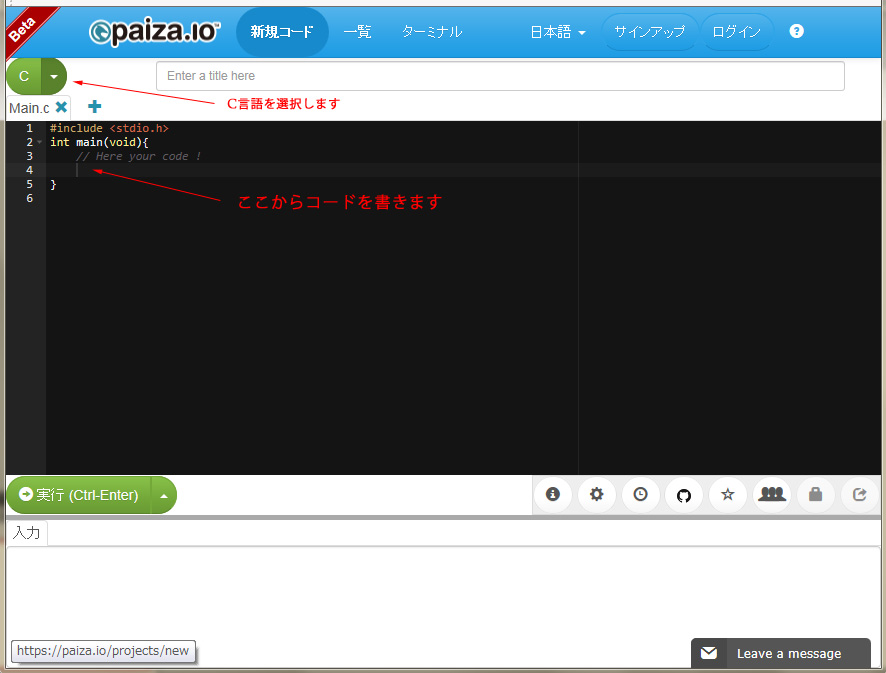Open the 日本語 language dropdown

click(x=557, y=32)
